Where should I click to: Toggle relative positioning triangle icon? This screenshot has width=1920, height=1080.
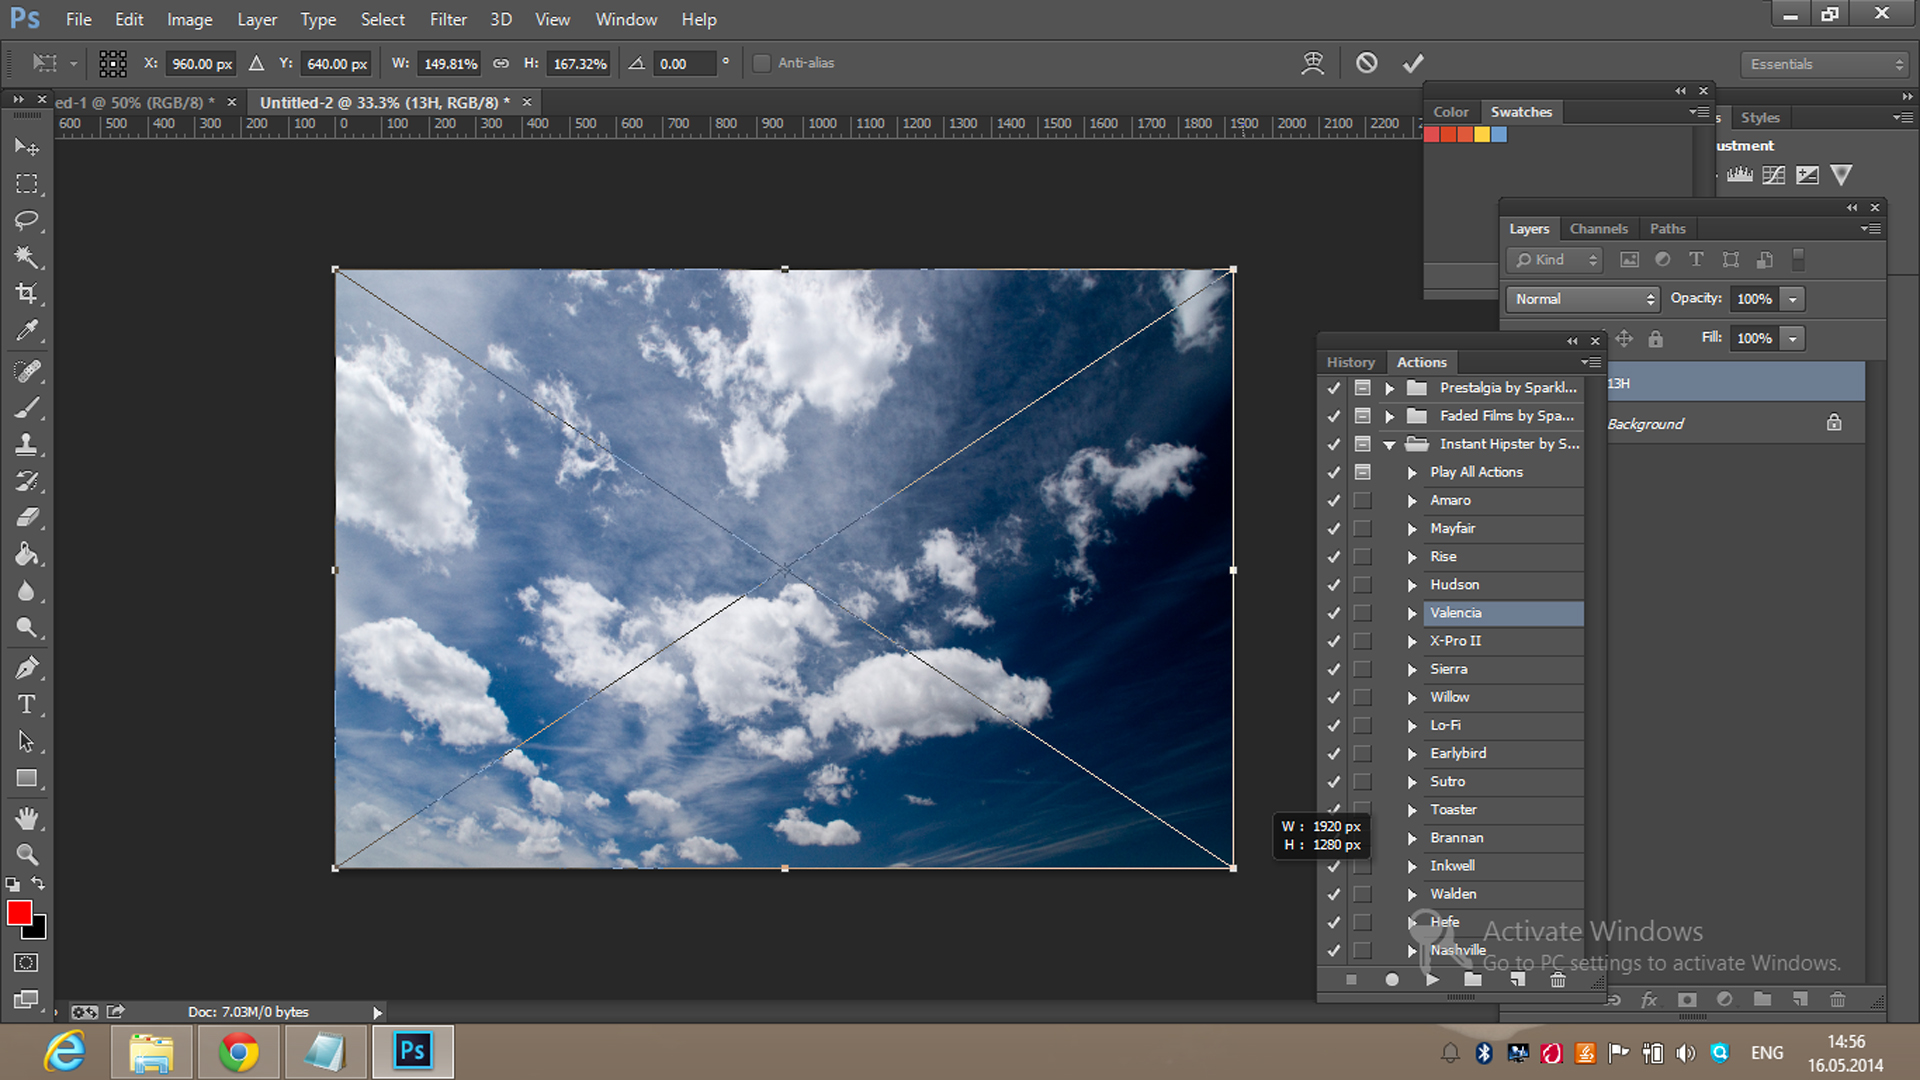pos(256,63)
